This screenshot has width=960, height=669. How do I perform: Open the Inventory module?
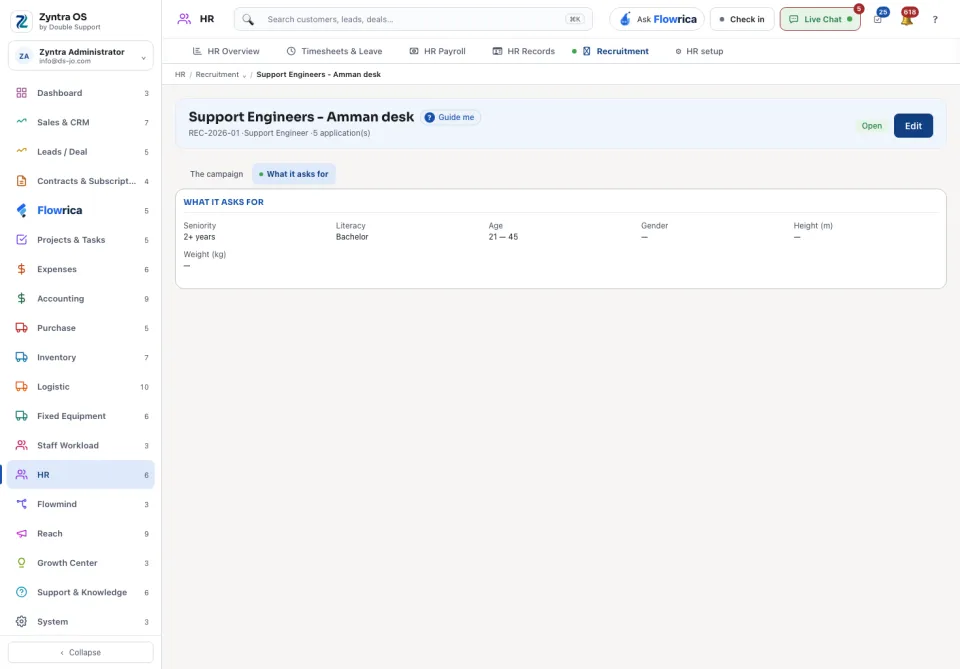point(81,357)
